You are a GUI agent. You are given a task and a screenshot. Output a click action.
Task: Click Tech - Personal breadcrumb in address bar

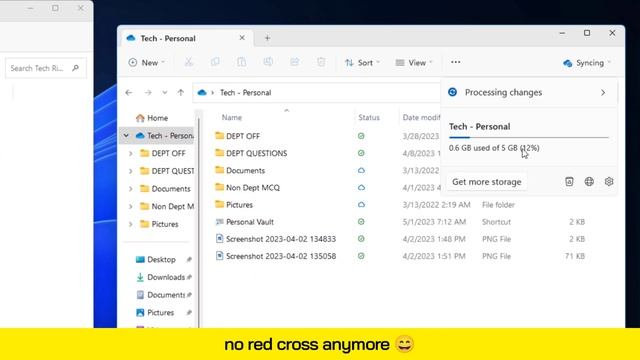(x=245, y=93)
